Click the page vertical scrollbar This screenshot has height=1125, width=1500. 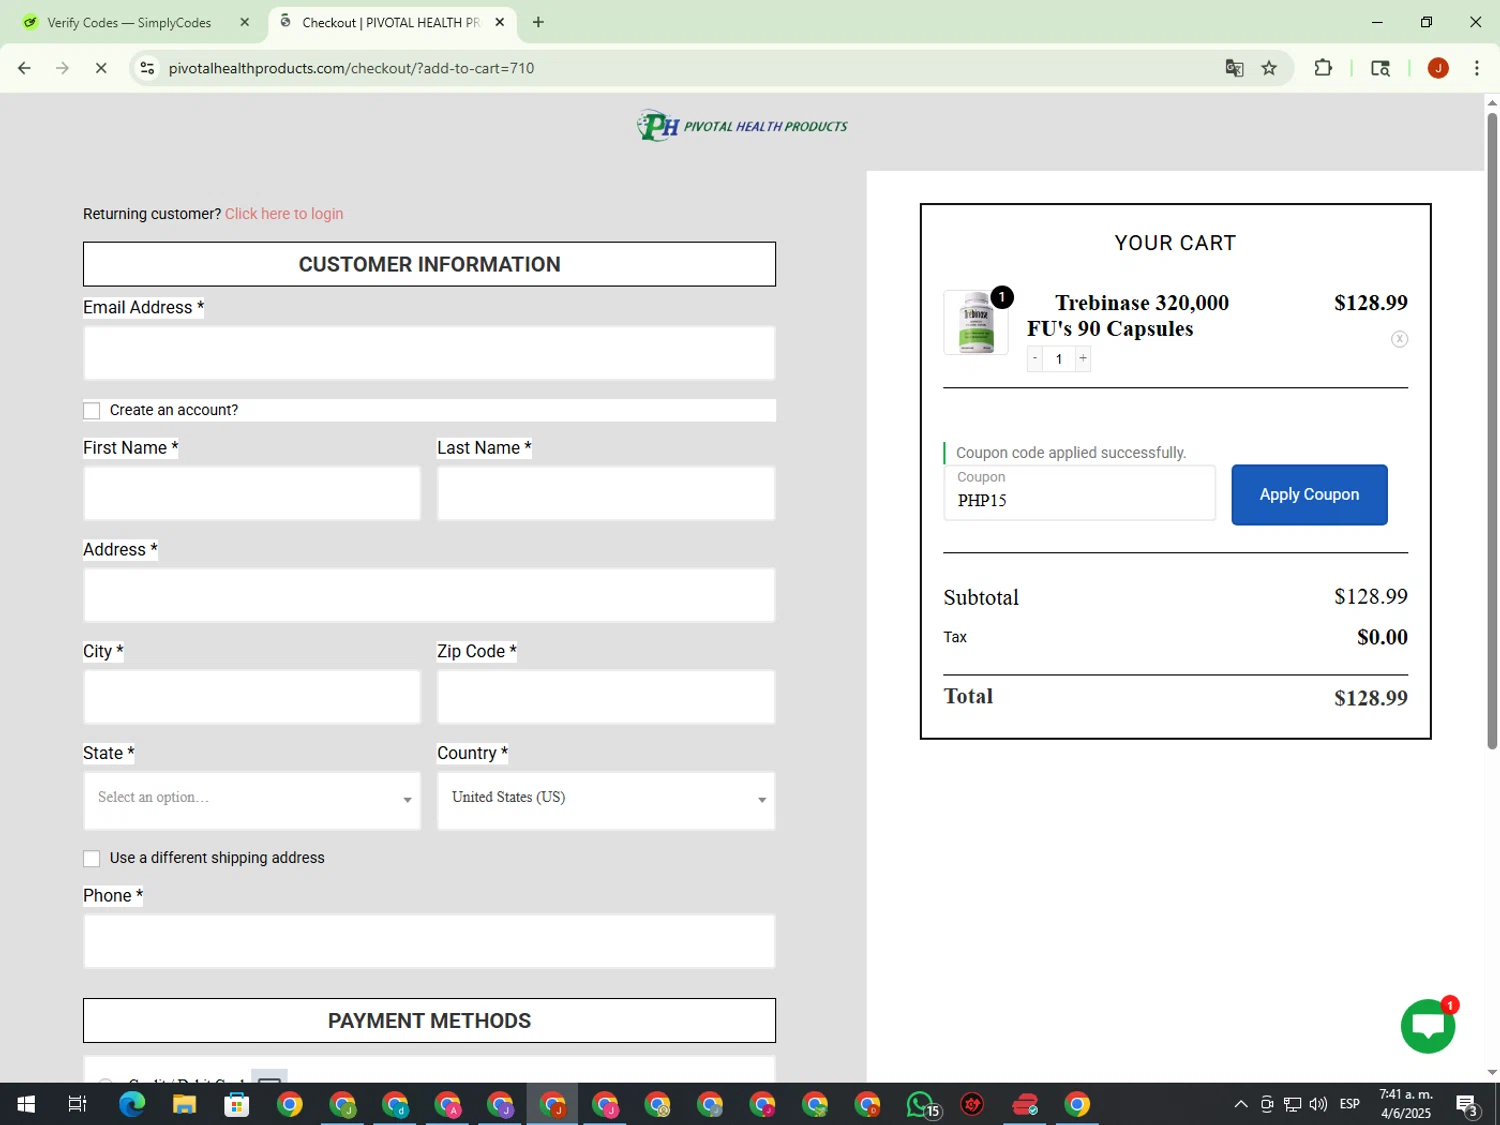click(x=1492, y=430)
